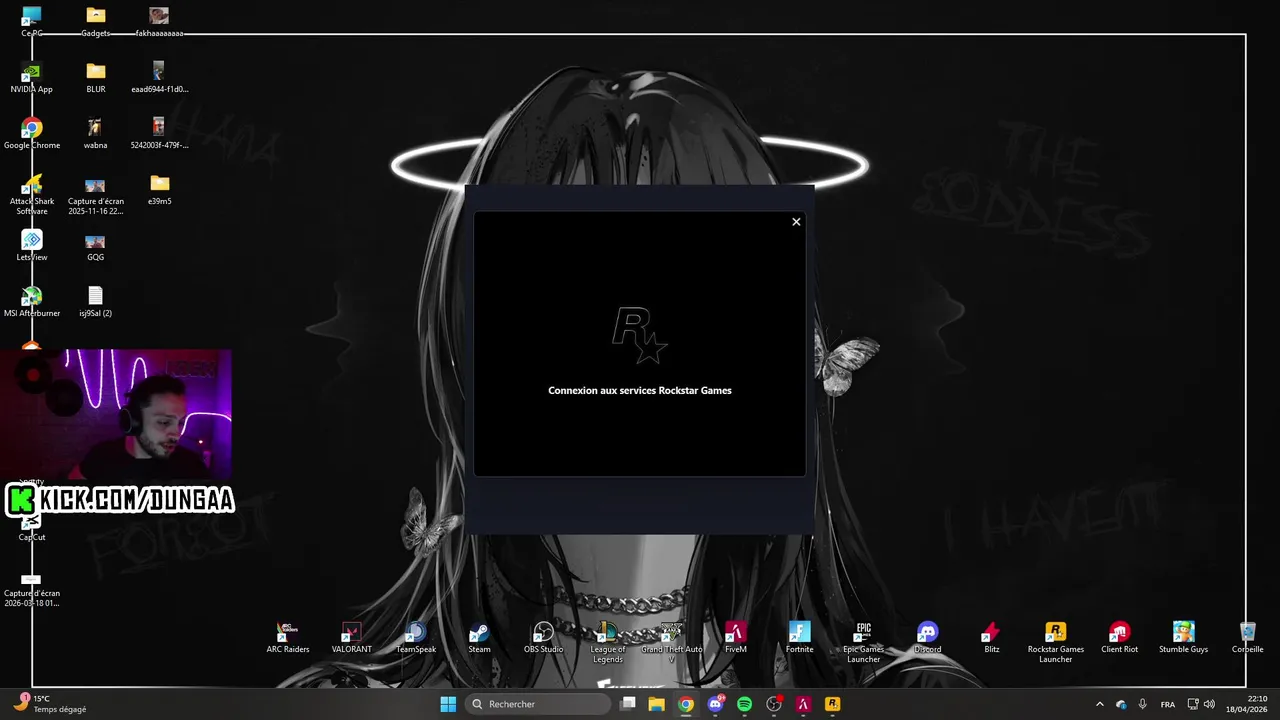Open Task View in the taskbar

pyautogui.click(x=628, y=704)
